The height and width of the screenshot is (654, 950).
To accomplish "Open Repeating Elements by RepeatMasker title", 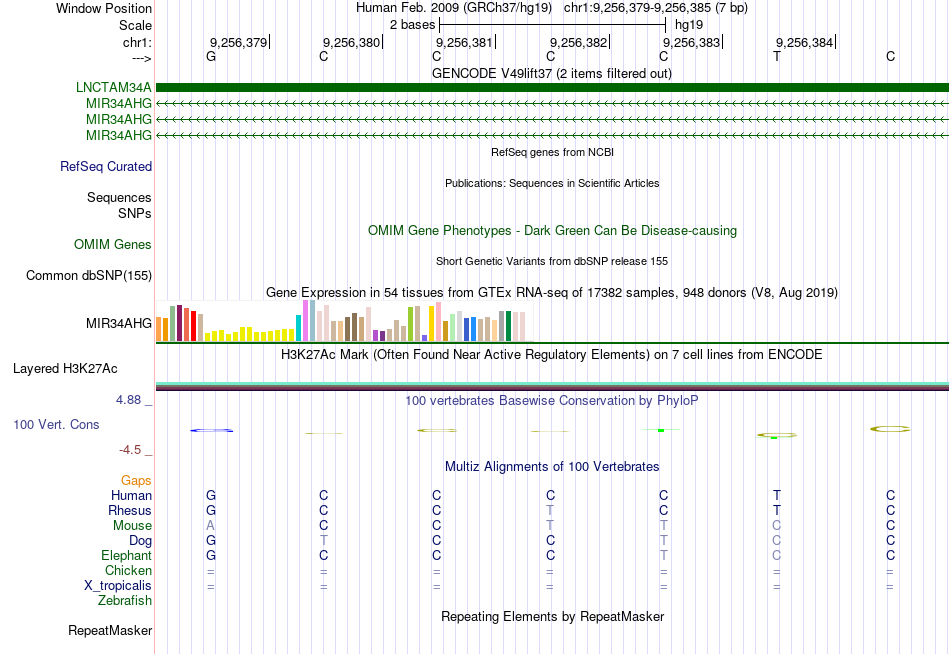I will tap(553, 616).
